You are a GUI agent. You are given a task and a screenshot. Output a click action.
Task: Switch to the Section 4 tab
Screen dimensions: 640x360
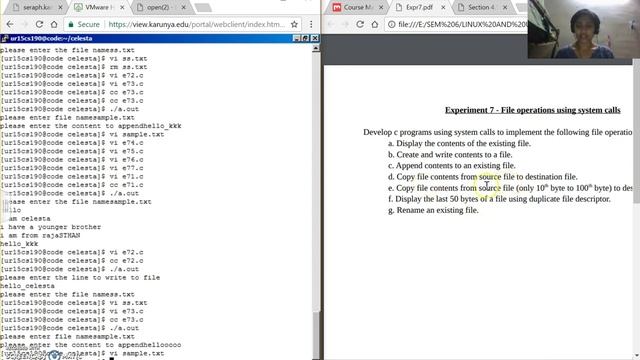click(480, 7)
